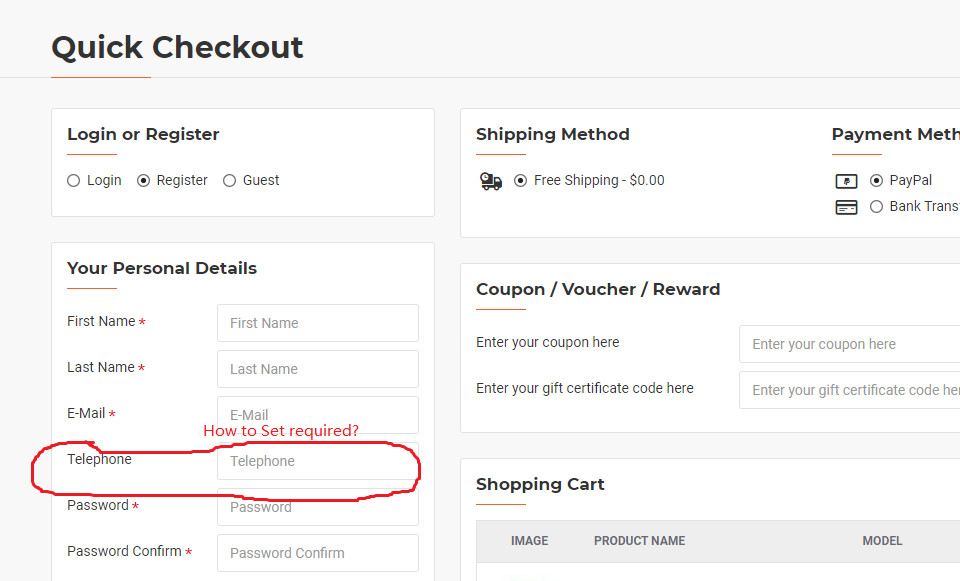Choose PayPal as payment method
The width and height of the screenshot is (960, 581).
click(x=876, y=181)
